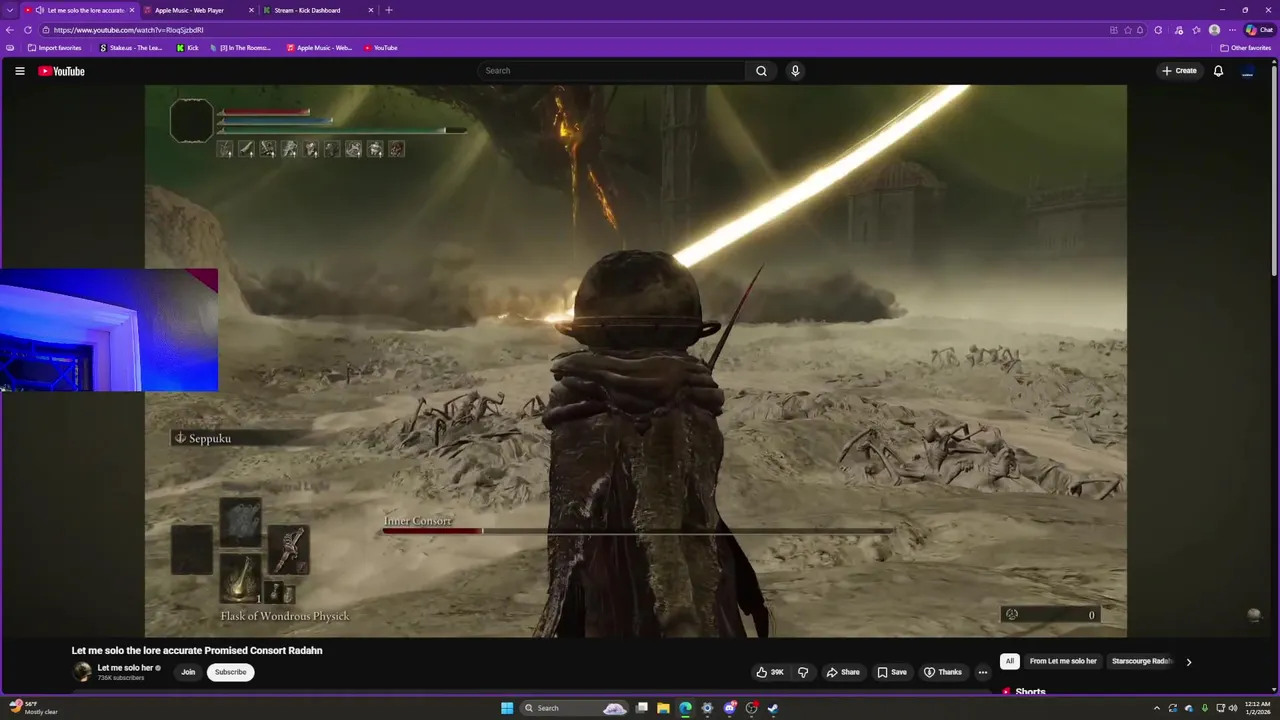Select the Let me solo the lore tab
Viewport: 1280px width, 720px height.
pyautogui.click(x=80, y=10)
